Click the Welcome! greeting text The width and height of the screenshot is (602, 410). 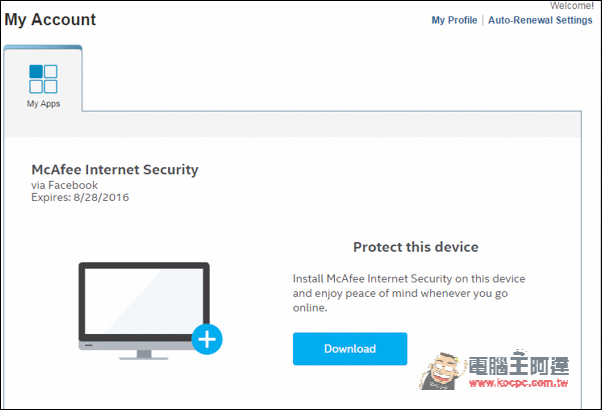(x=572, y=6)
